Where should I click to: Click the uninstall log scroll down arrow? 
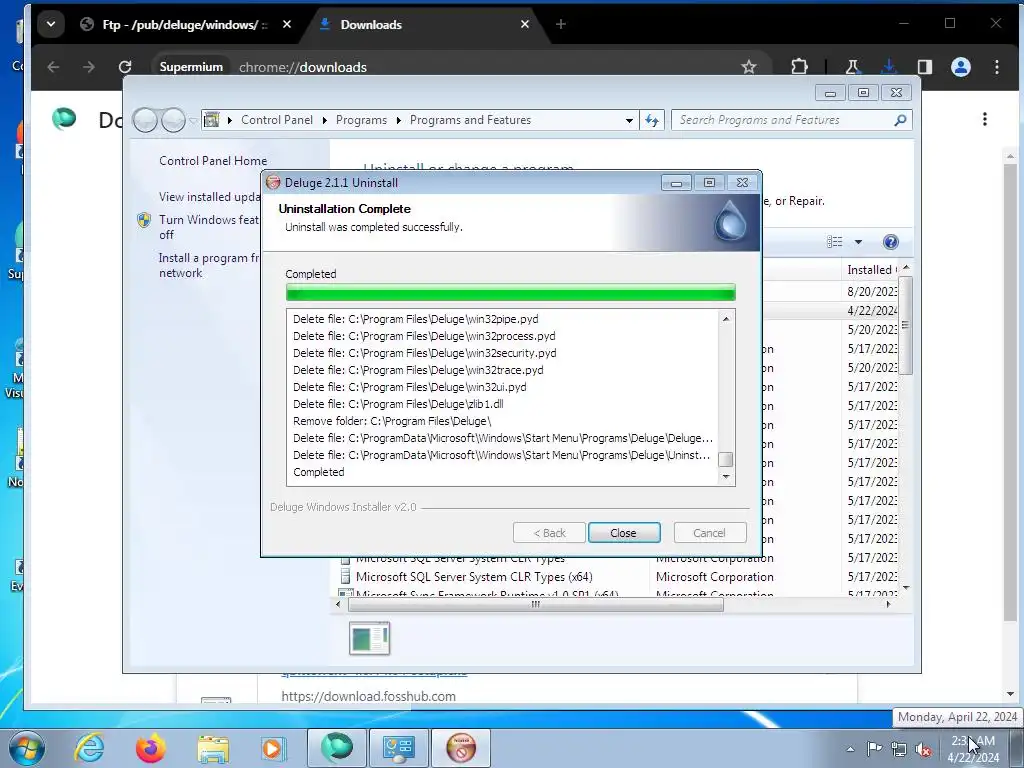tap(726, 477)
